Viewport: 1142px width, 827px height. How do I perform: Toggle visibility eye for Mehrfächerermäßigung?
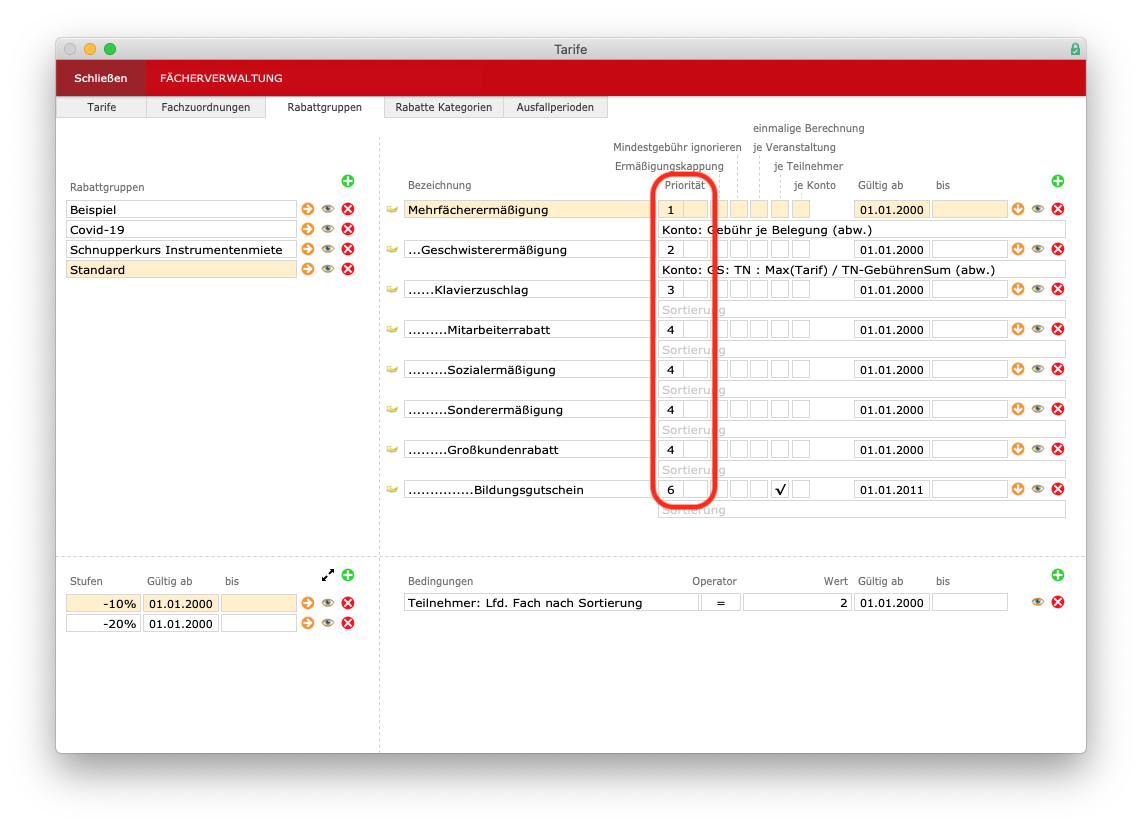[1038, 209]
